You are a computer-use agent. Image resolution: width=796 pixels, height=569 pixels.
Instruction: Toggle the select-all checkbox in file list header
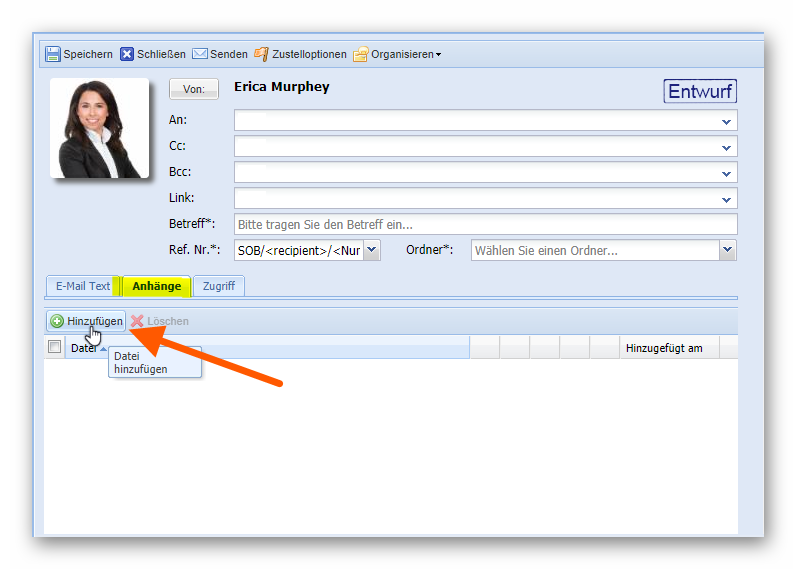55,347
